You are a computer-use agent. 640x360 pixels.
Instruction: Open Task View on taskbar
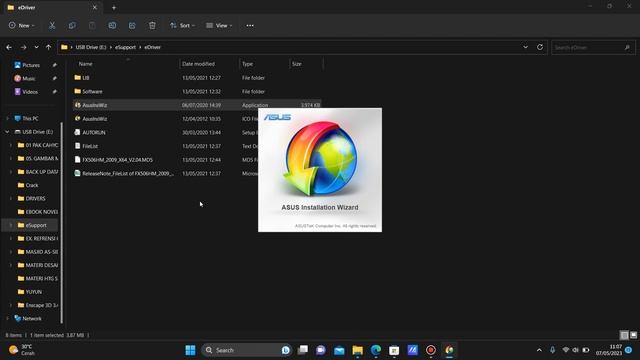pyautogui.click(x=303, y=350)
